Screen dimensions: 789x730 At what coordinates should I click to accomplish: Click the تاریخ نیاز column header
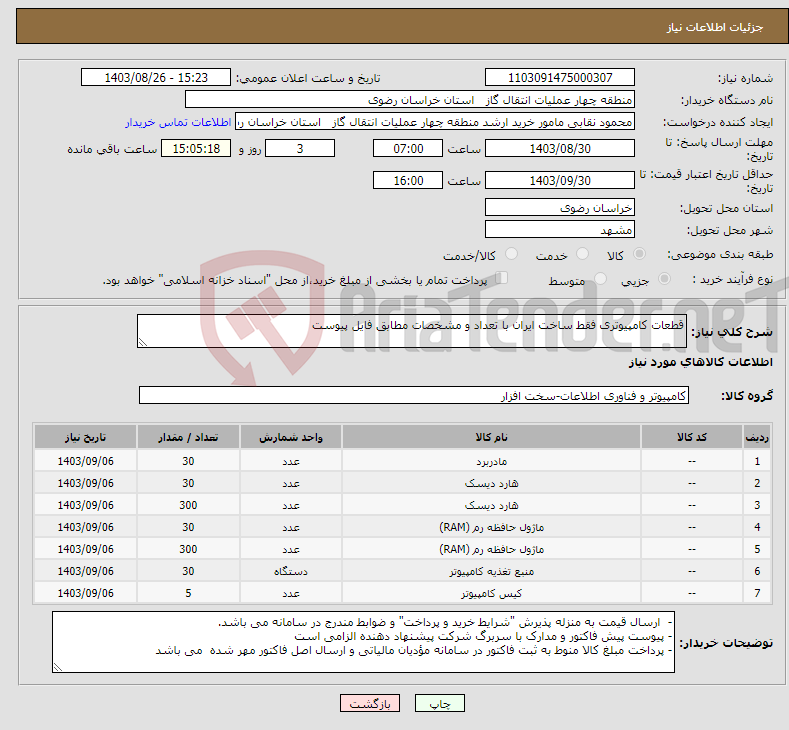click(x=86, y=437)
